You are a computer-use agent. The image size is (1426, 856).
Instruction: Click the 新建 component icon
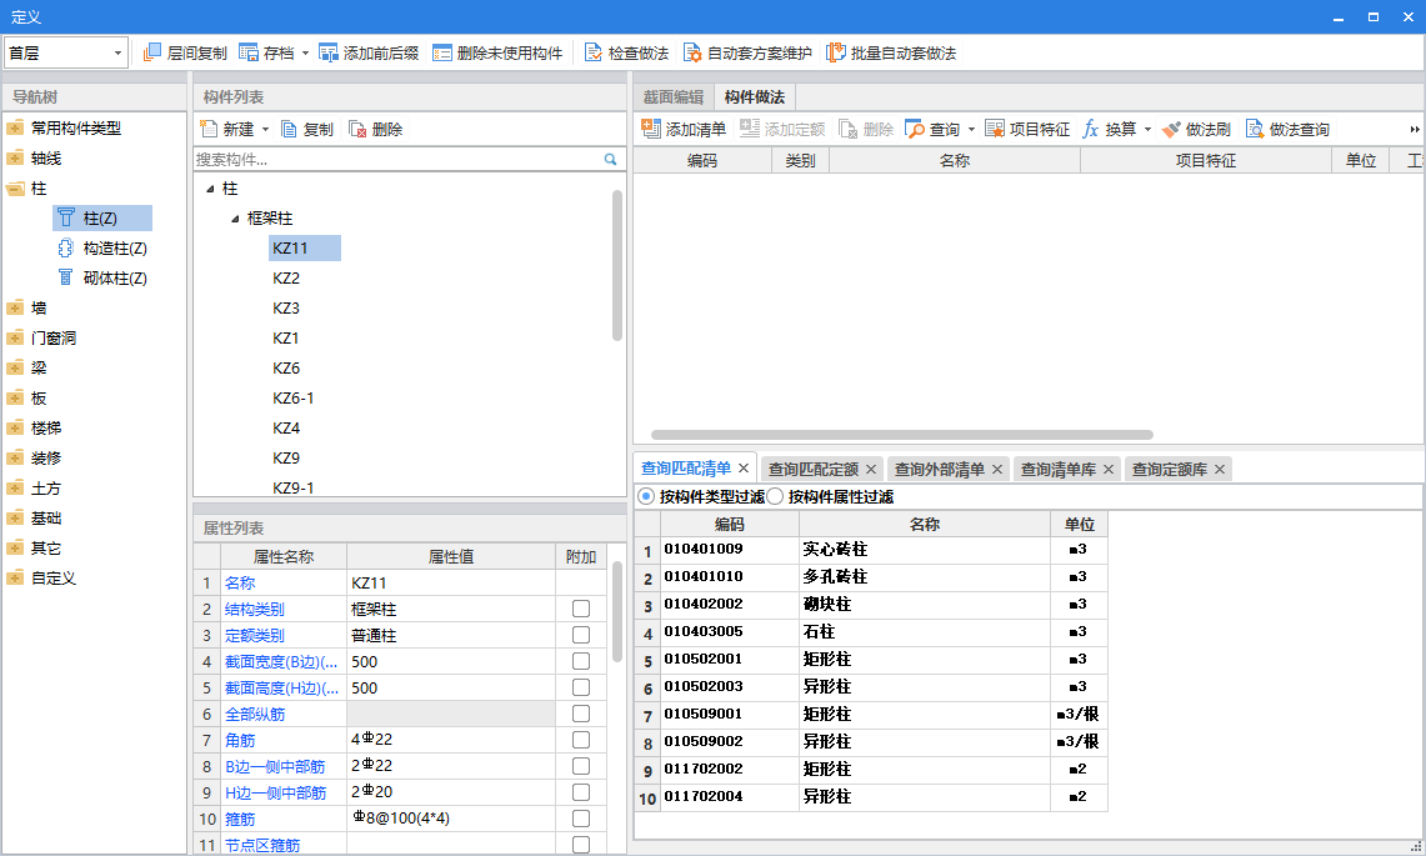click(209, 129)
